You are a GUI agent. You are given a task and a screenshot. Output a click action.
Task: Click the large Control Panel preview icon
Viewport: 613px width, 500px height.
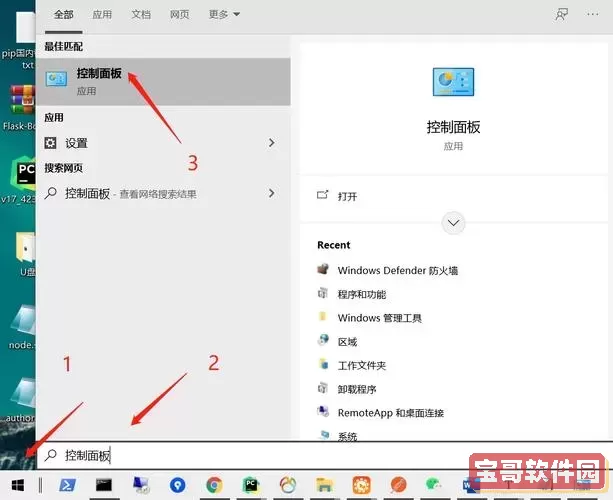tap(453, 82)
